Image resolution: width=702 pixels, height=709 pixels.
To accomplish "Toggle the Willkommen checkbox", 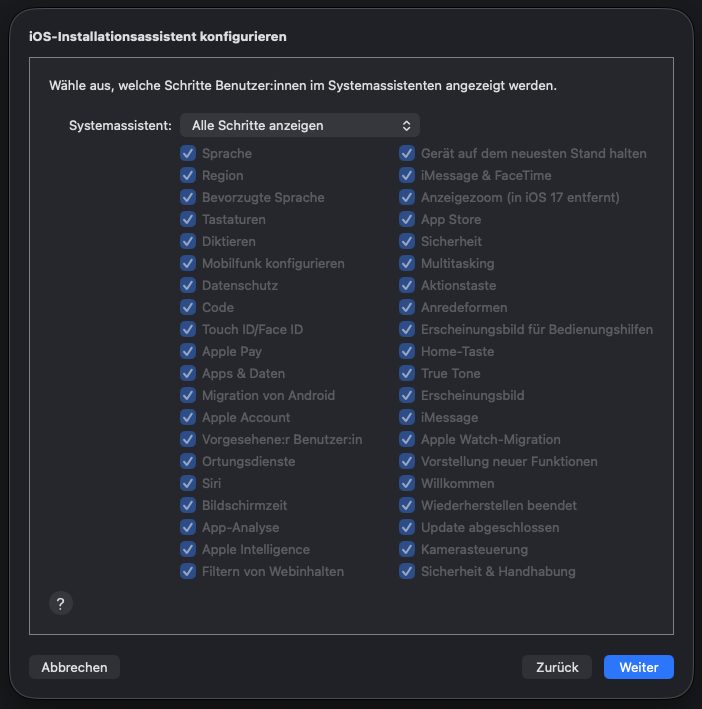I will [x=407, y=483].
